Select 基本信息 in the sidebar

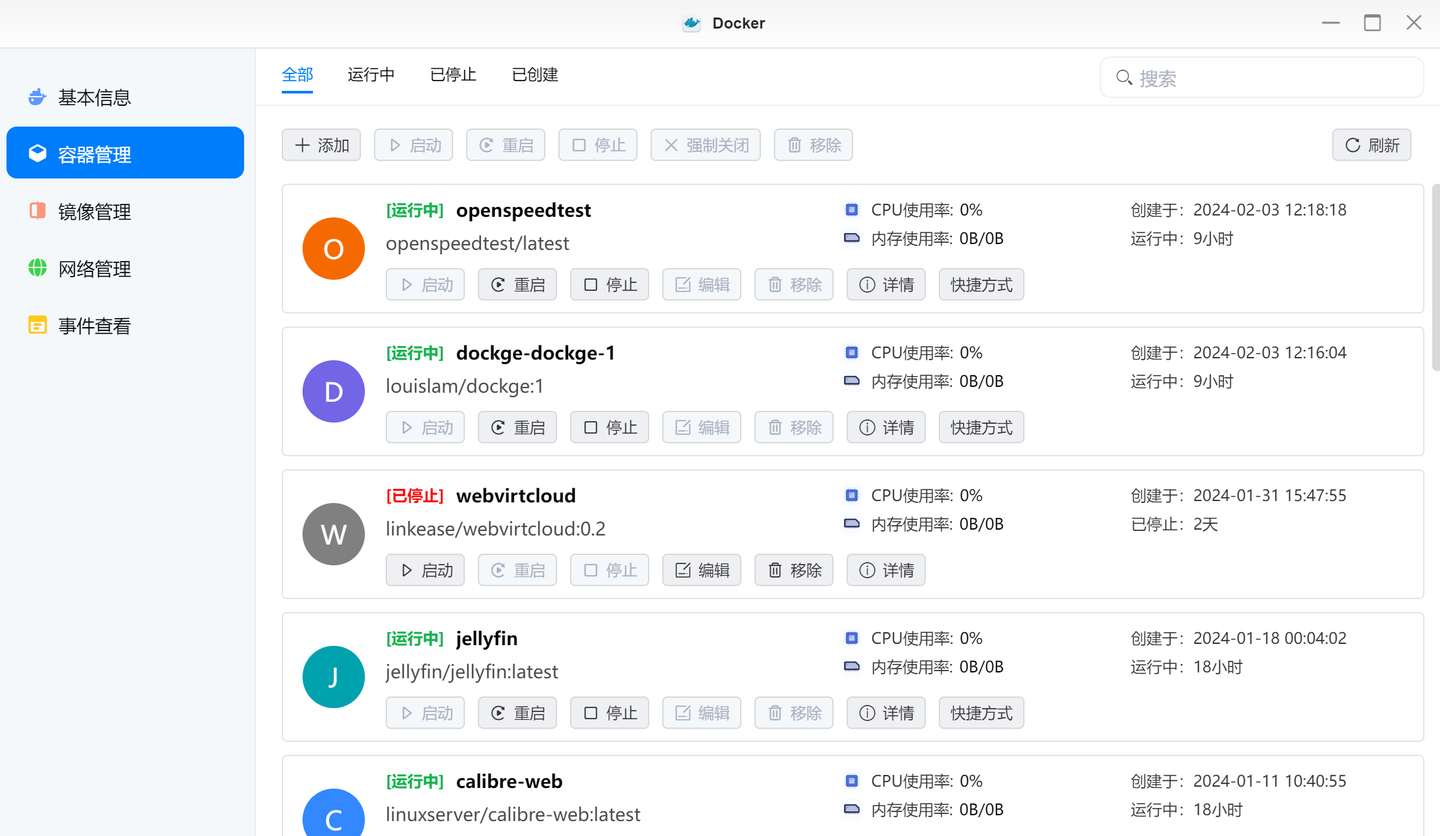[x=99, y=97]
